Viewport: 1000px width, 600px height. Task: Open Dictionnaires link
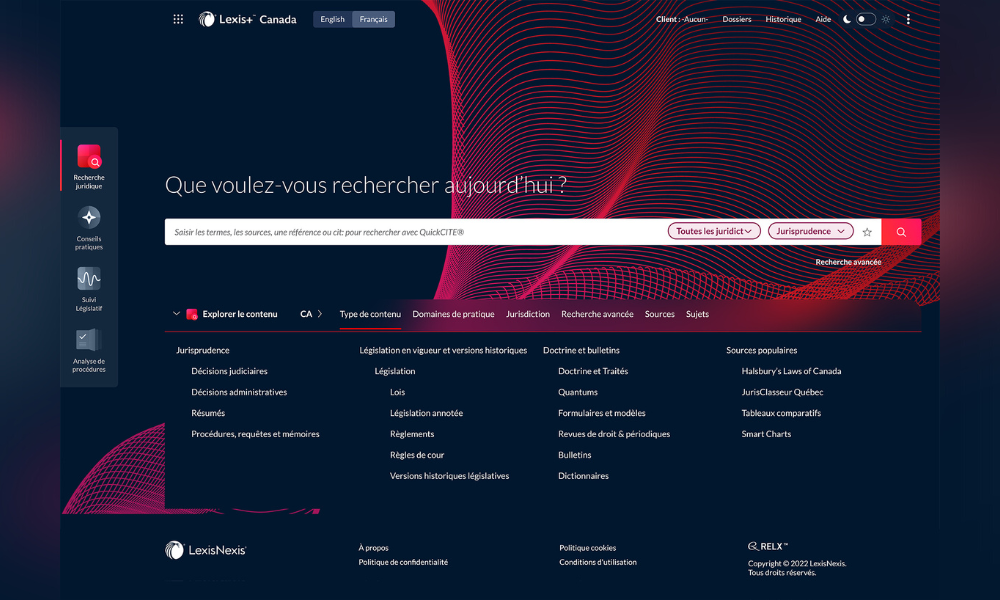point(584,476)
